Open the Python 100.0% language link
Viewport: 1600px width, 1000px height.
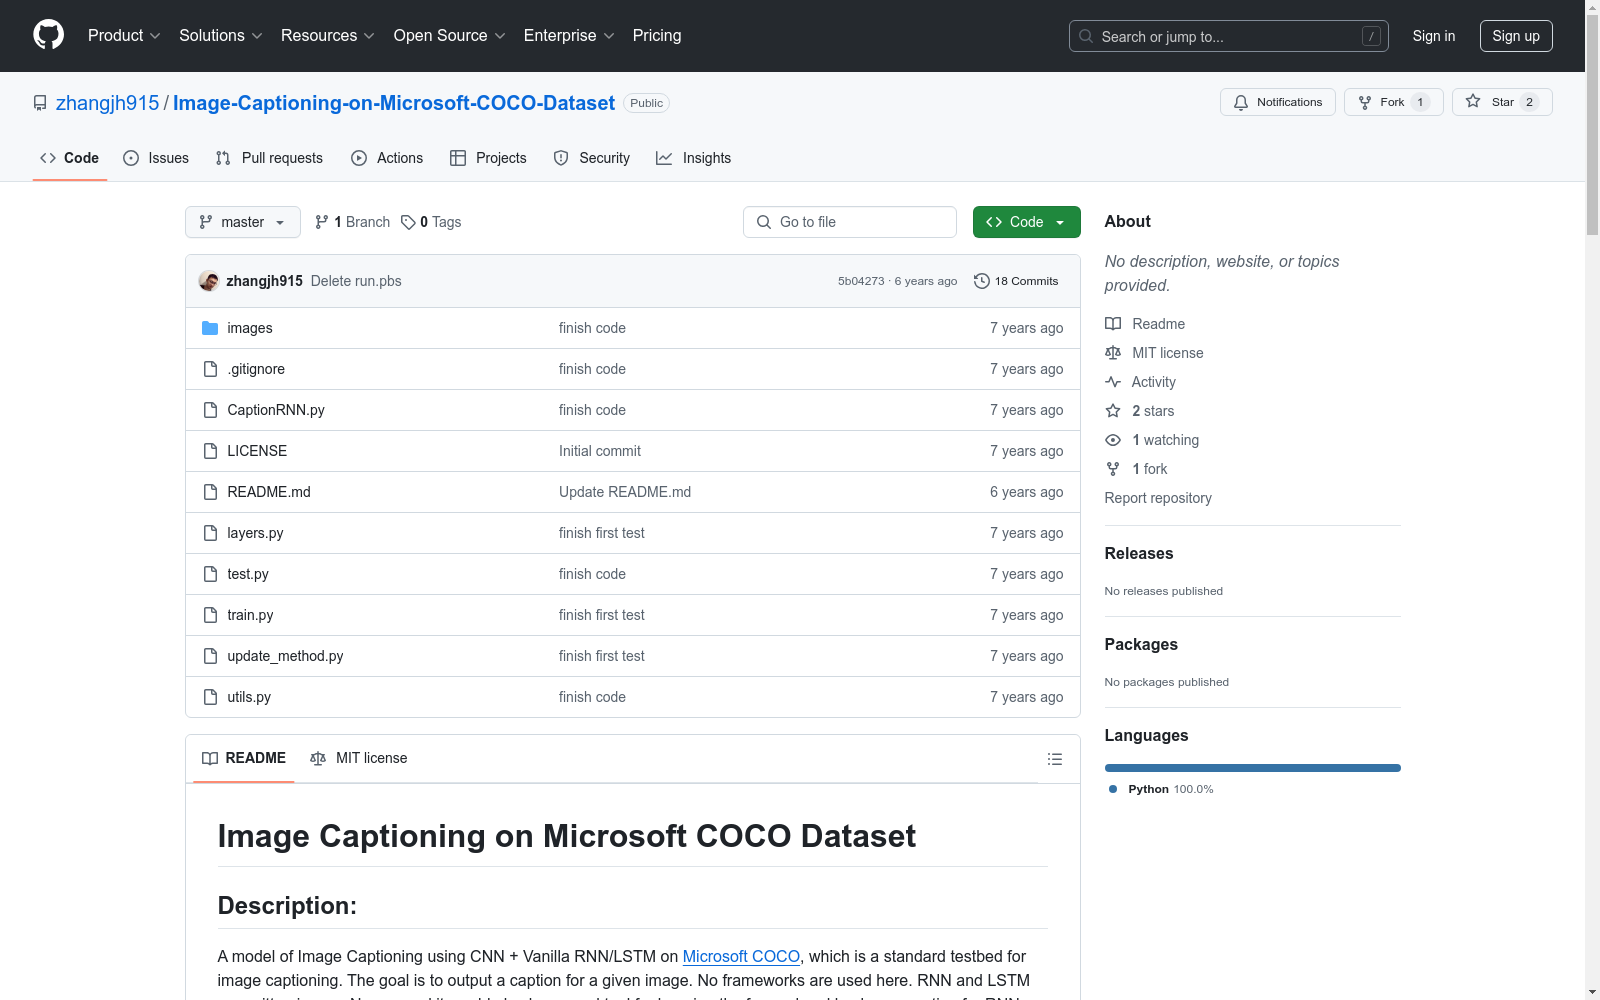[1161, 789]
